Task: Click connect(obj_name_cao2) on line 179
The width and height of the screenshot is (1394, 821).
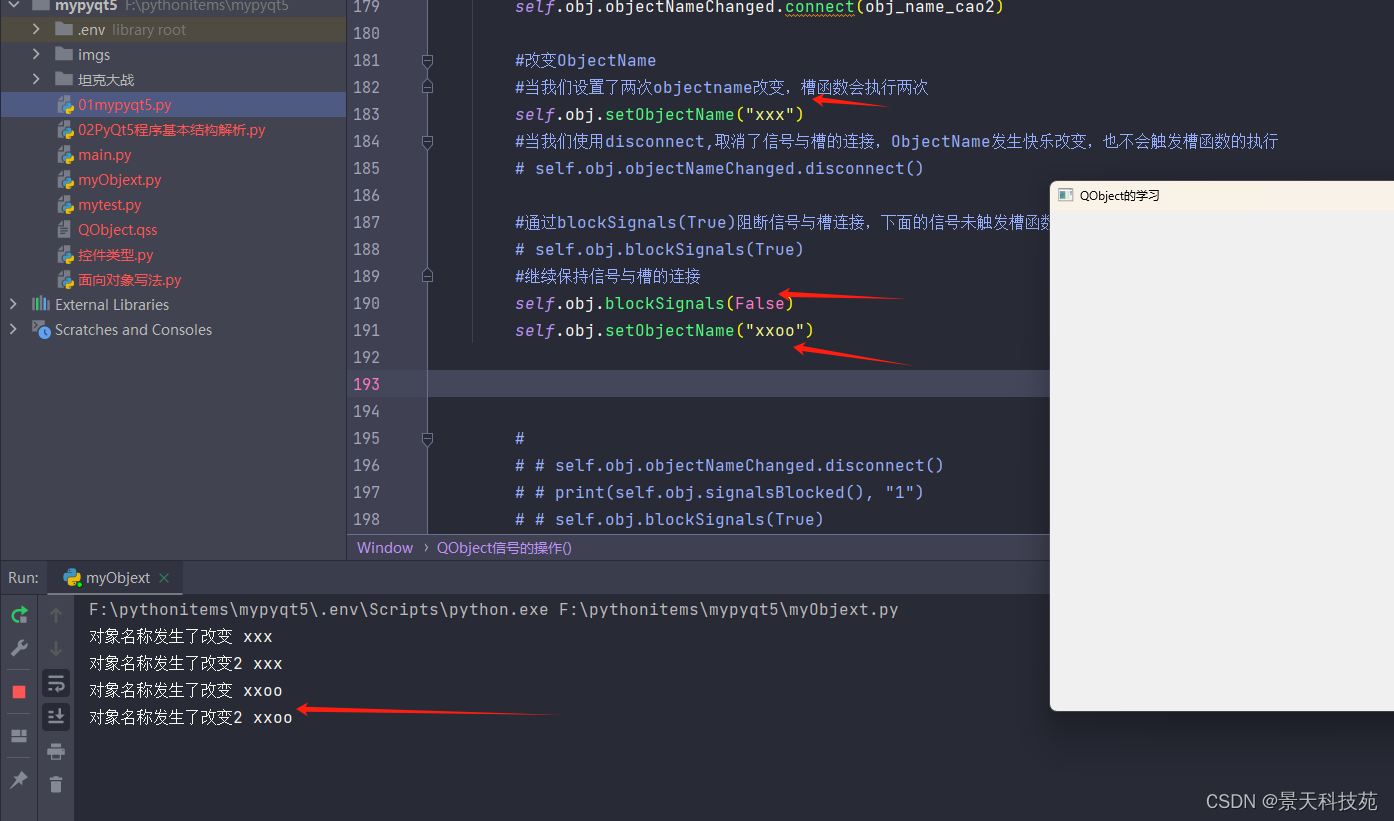Action: click(x=895, y=8)
